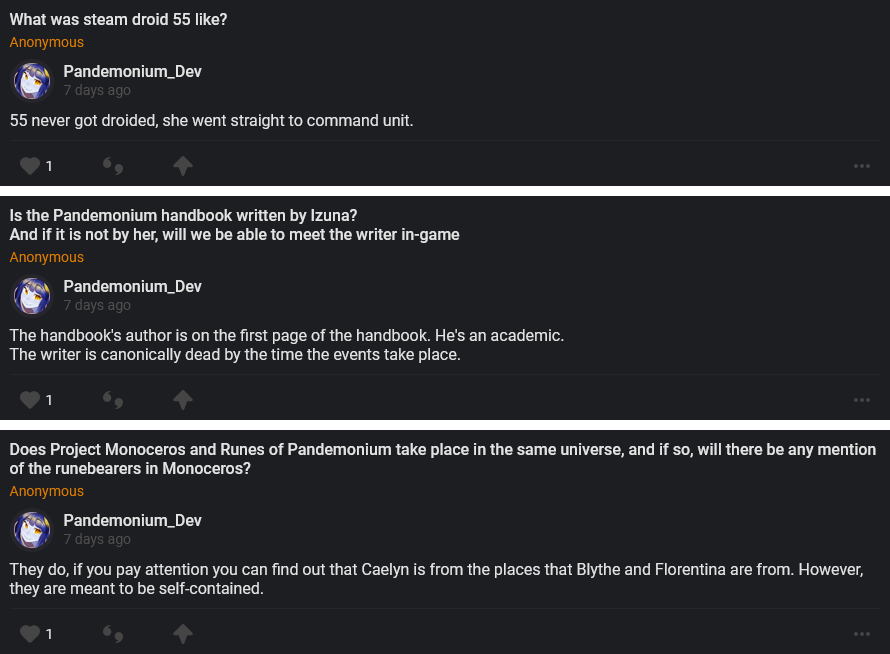Viewport: 890px width, 654px height.
Task: Like the Pandemonium handbook answer
Action: 31,400
